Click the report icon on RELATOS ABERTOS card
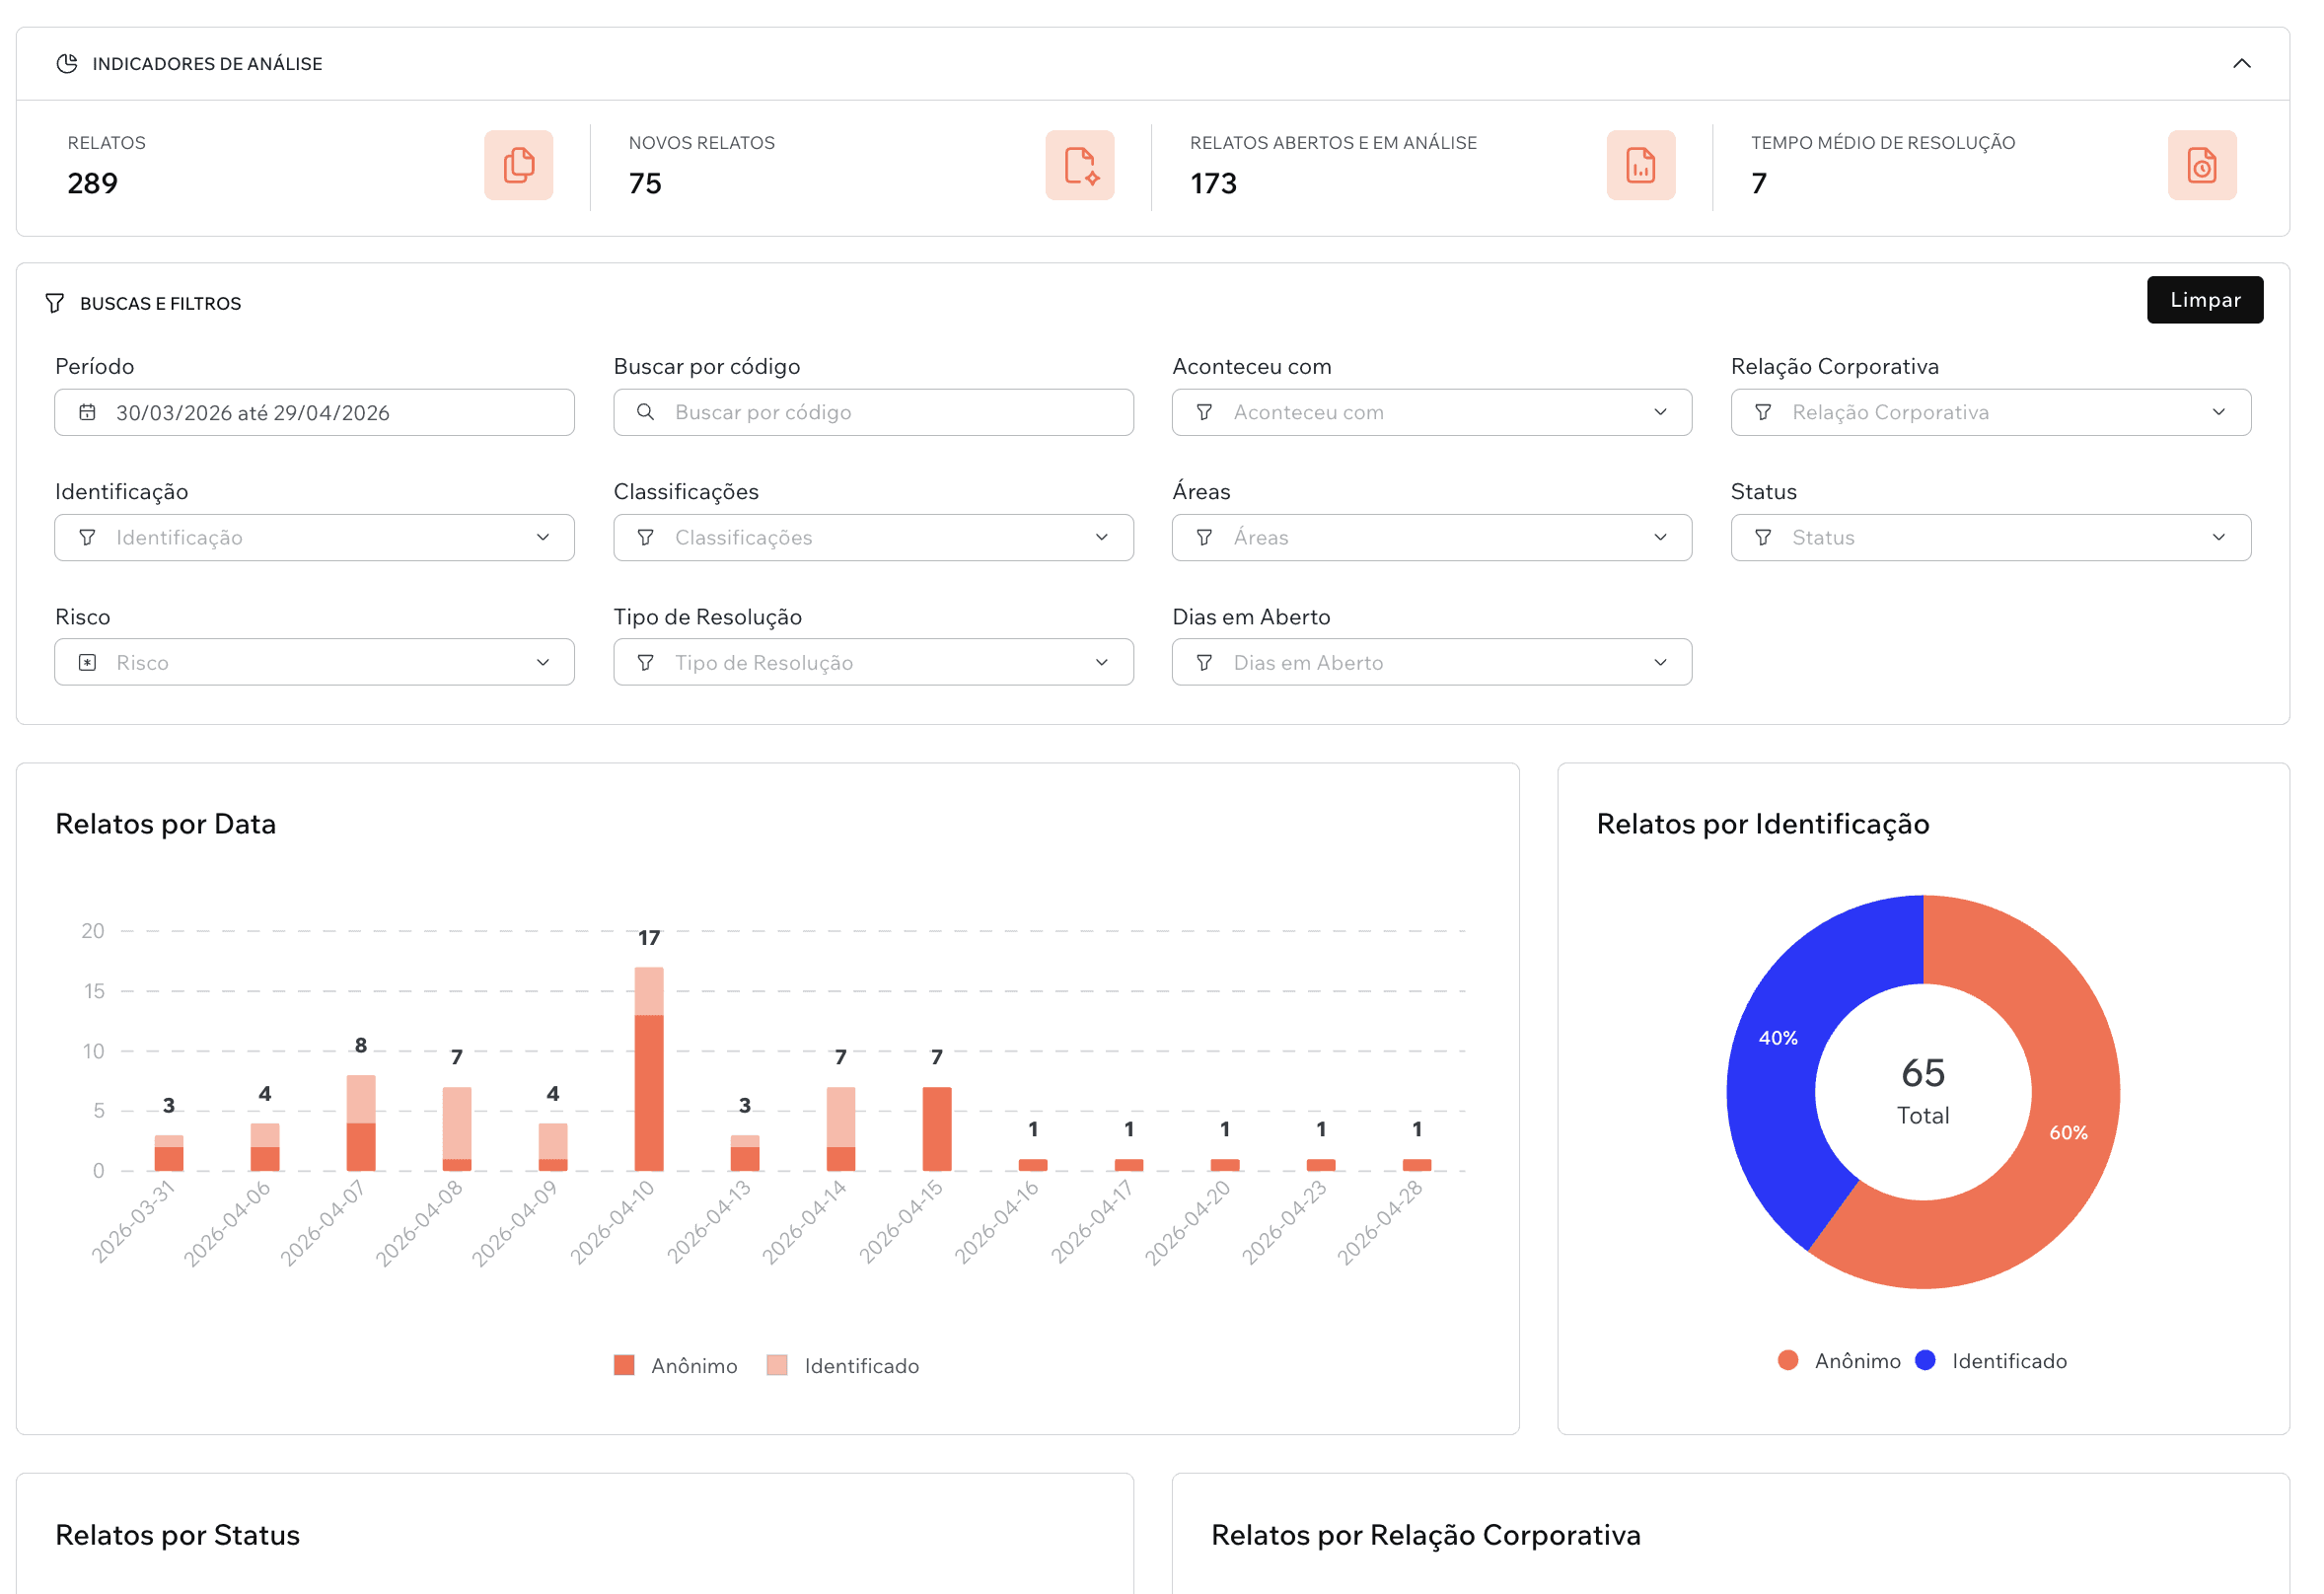 click(1641, 165)
